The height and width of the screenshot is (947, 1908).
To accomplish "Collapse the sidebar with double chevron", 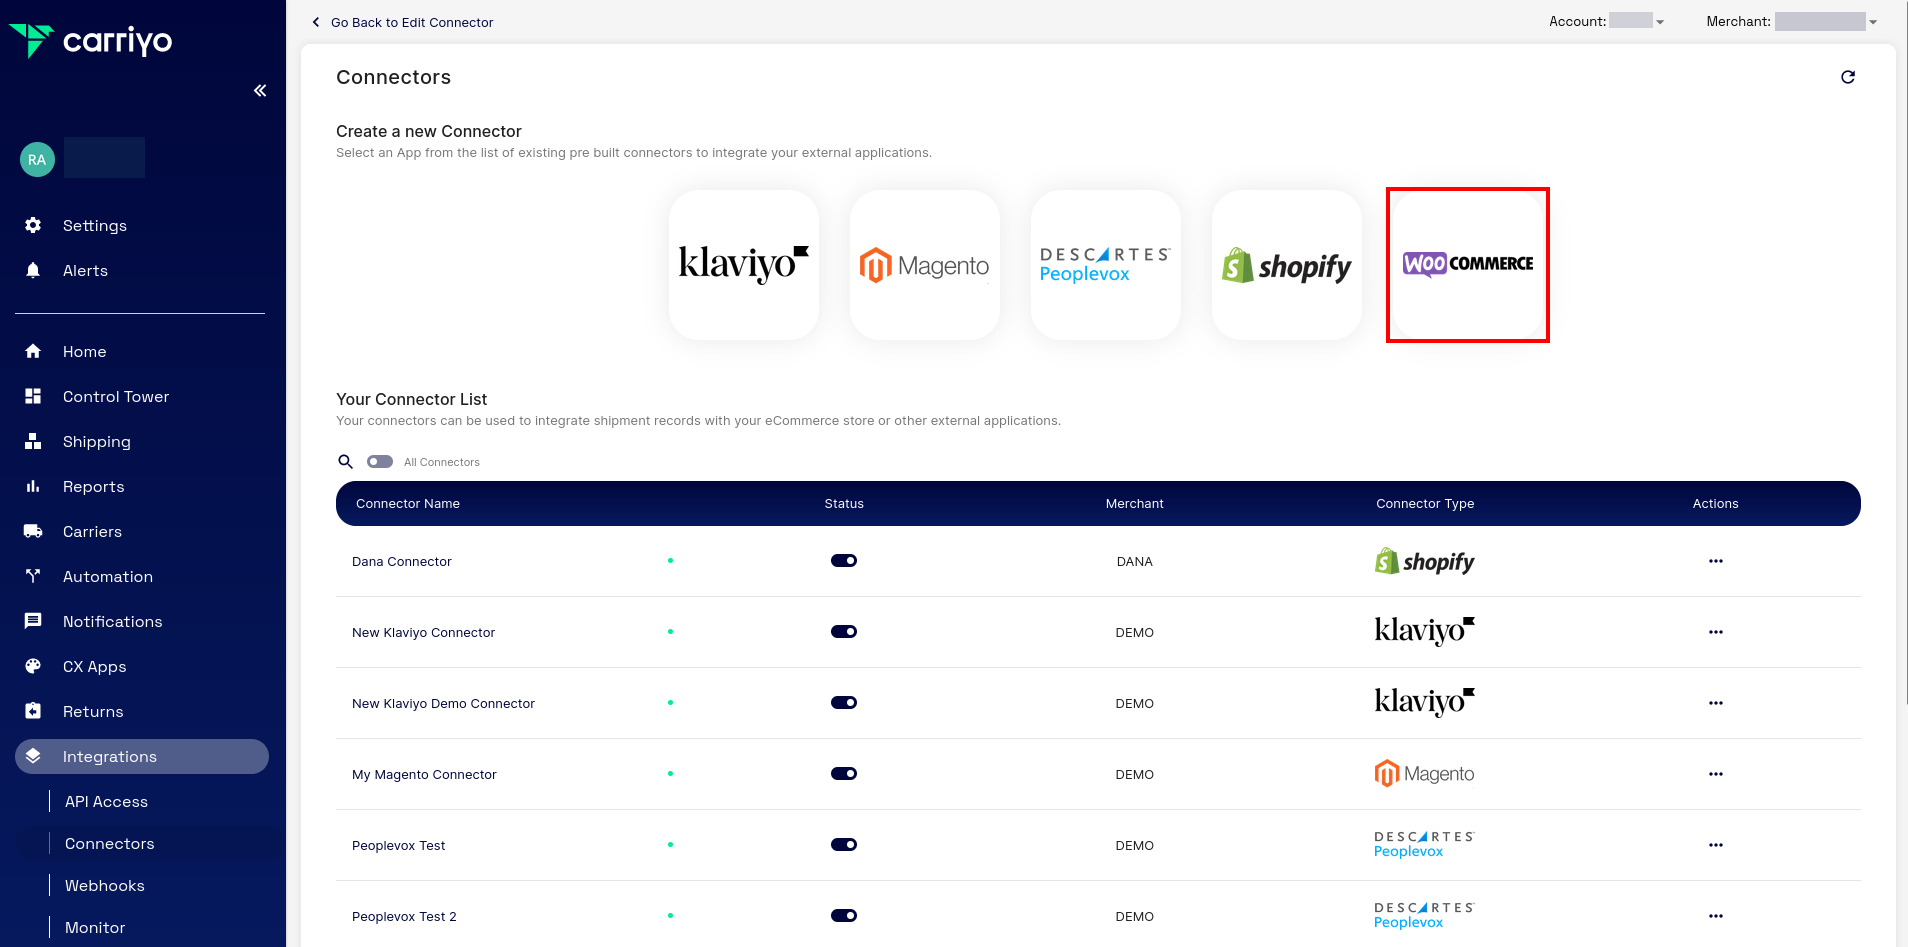I will tap(260, 91).
